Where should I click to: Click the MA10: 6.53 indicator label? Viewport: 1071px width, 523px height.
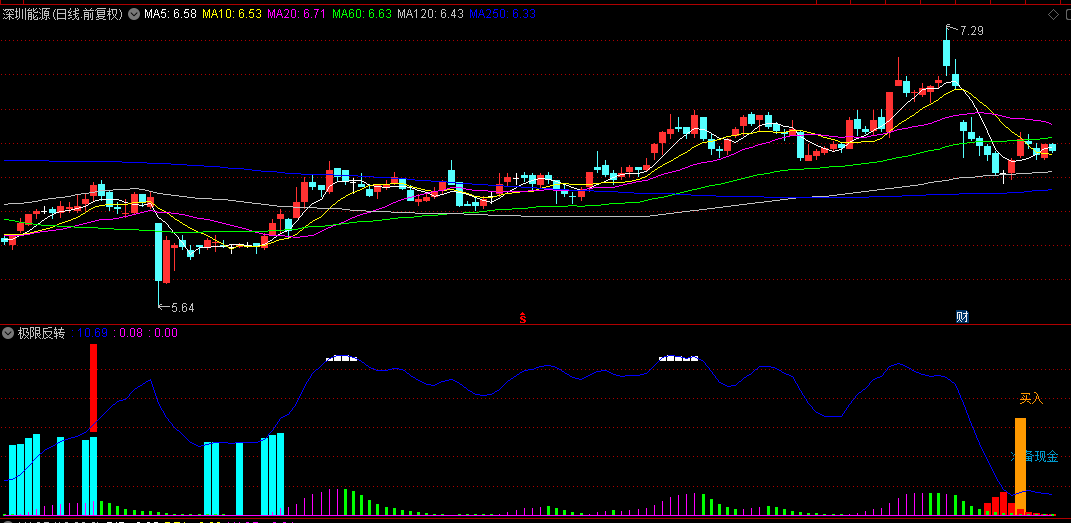click(232, 14)
